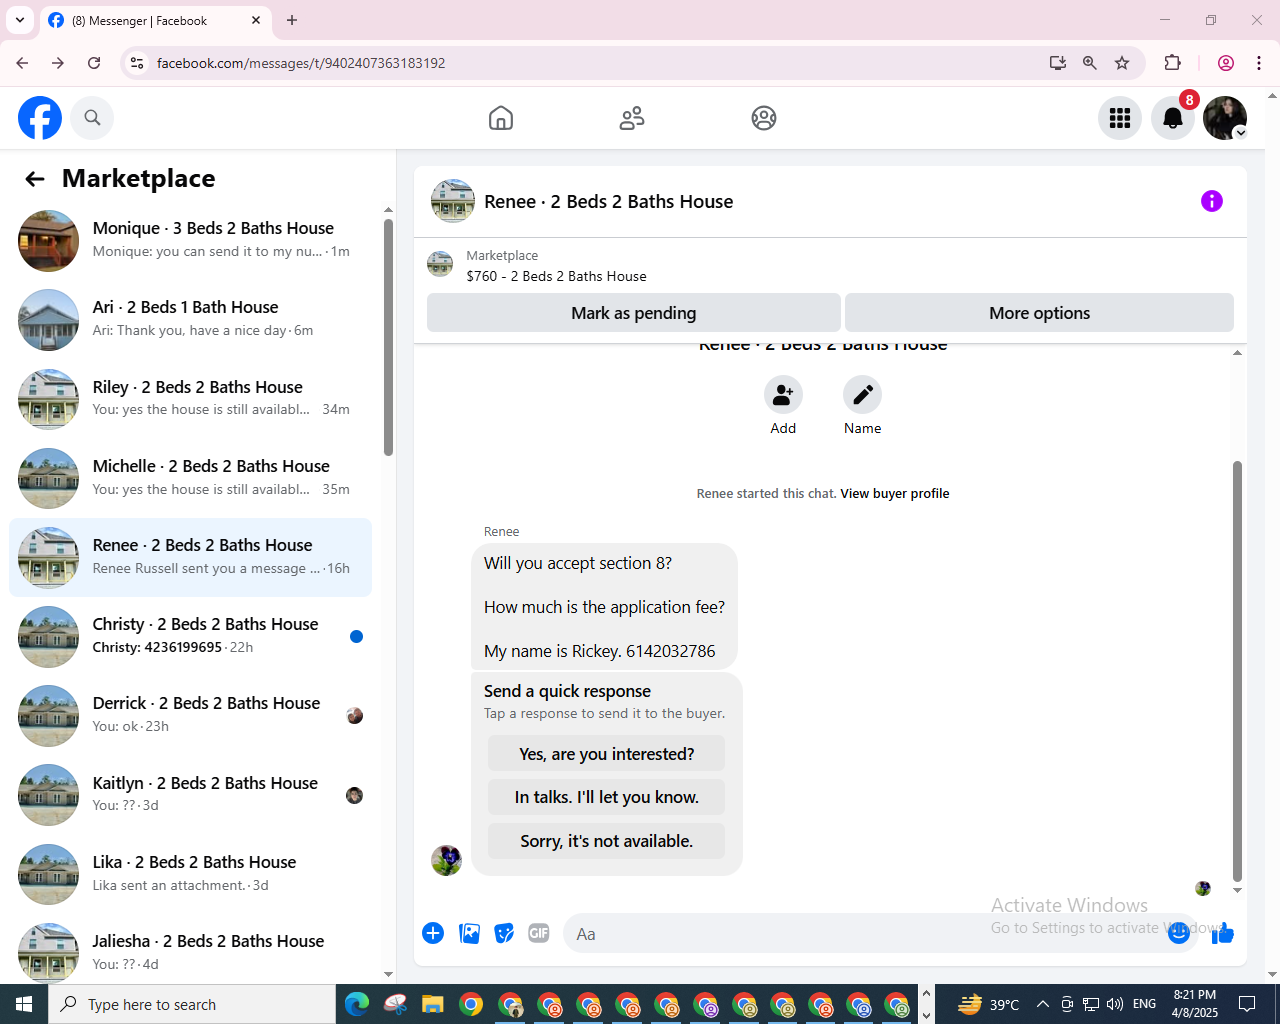Click the conversation scrollbar
Image resolution: width=1280 pixels, height=1024 pixels.
coord(1237,670)
